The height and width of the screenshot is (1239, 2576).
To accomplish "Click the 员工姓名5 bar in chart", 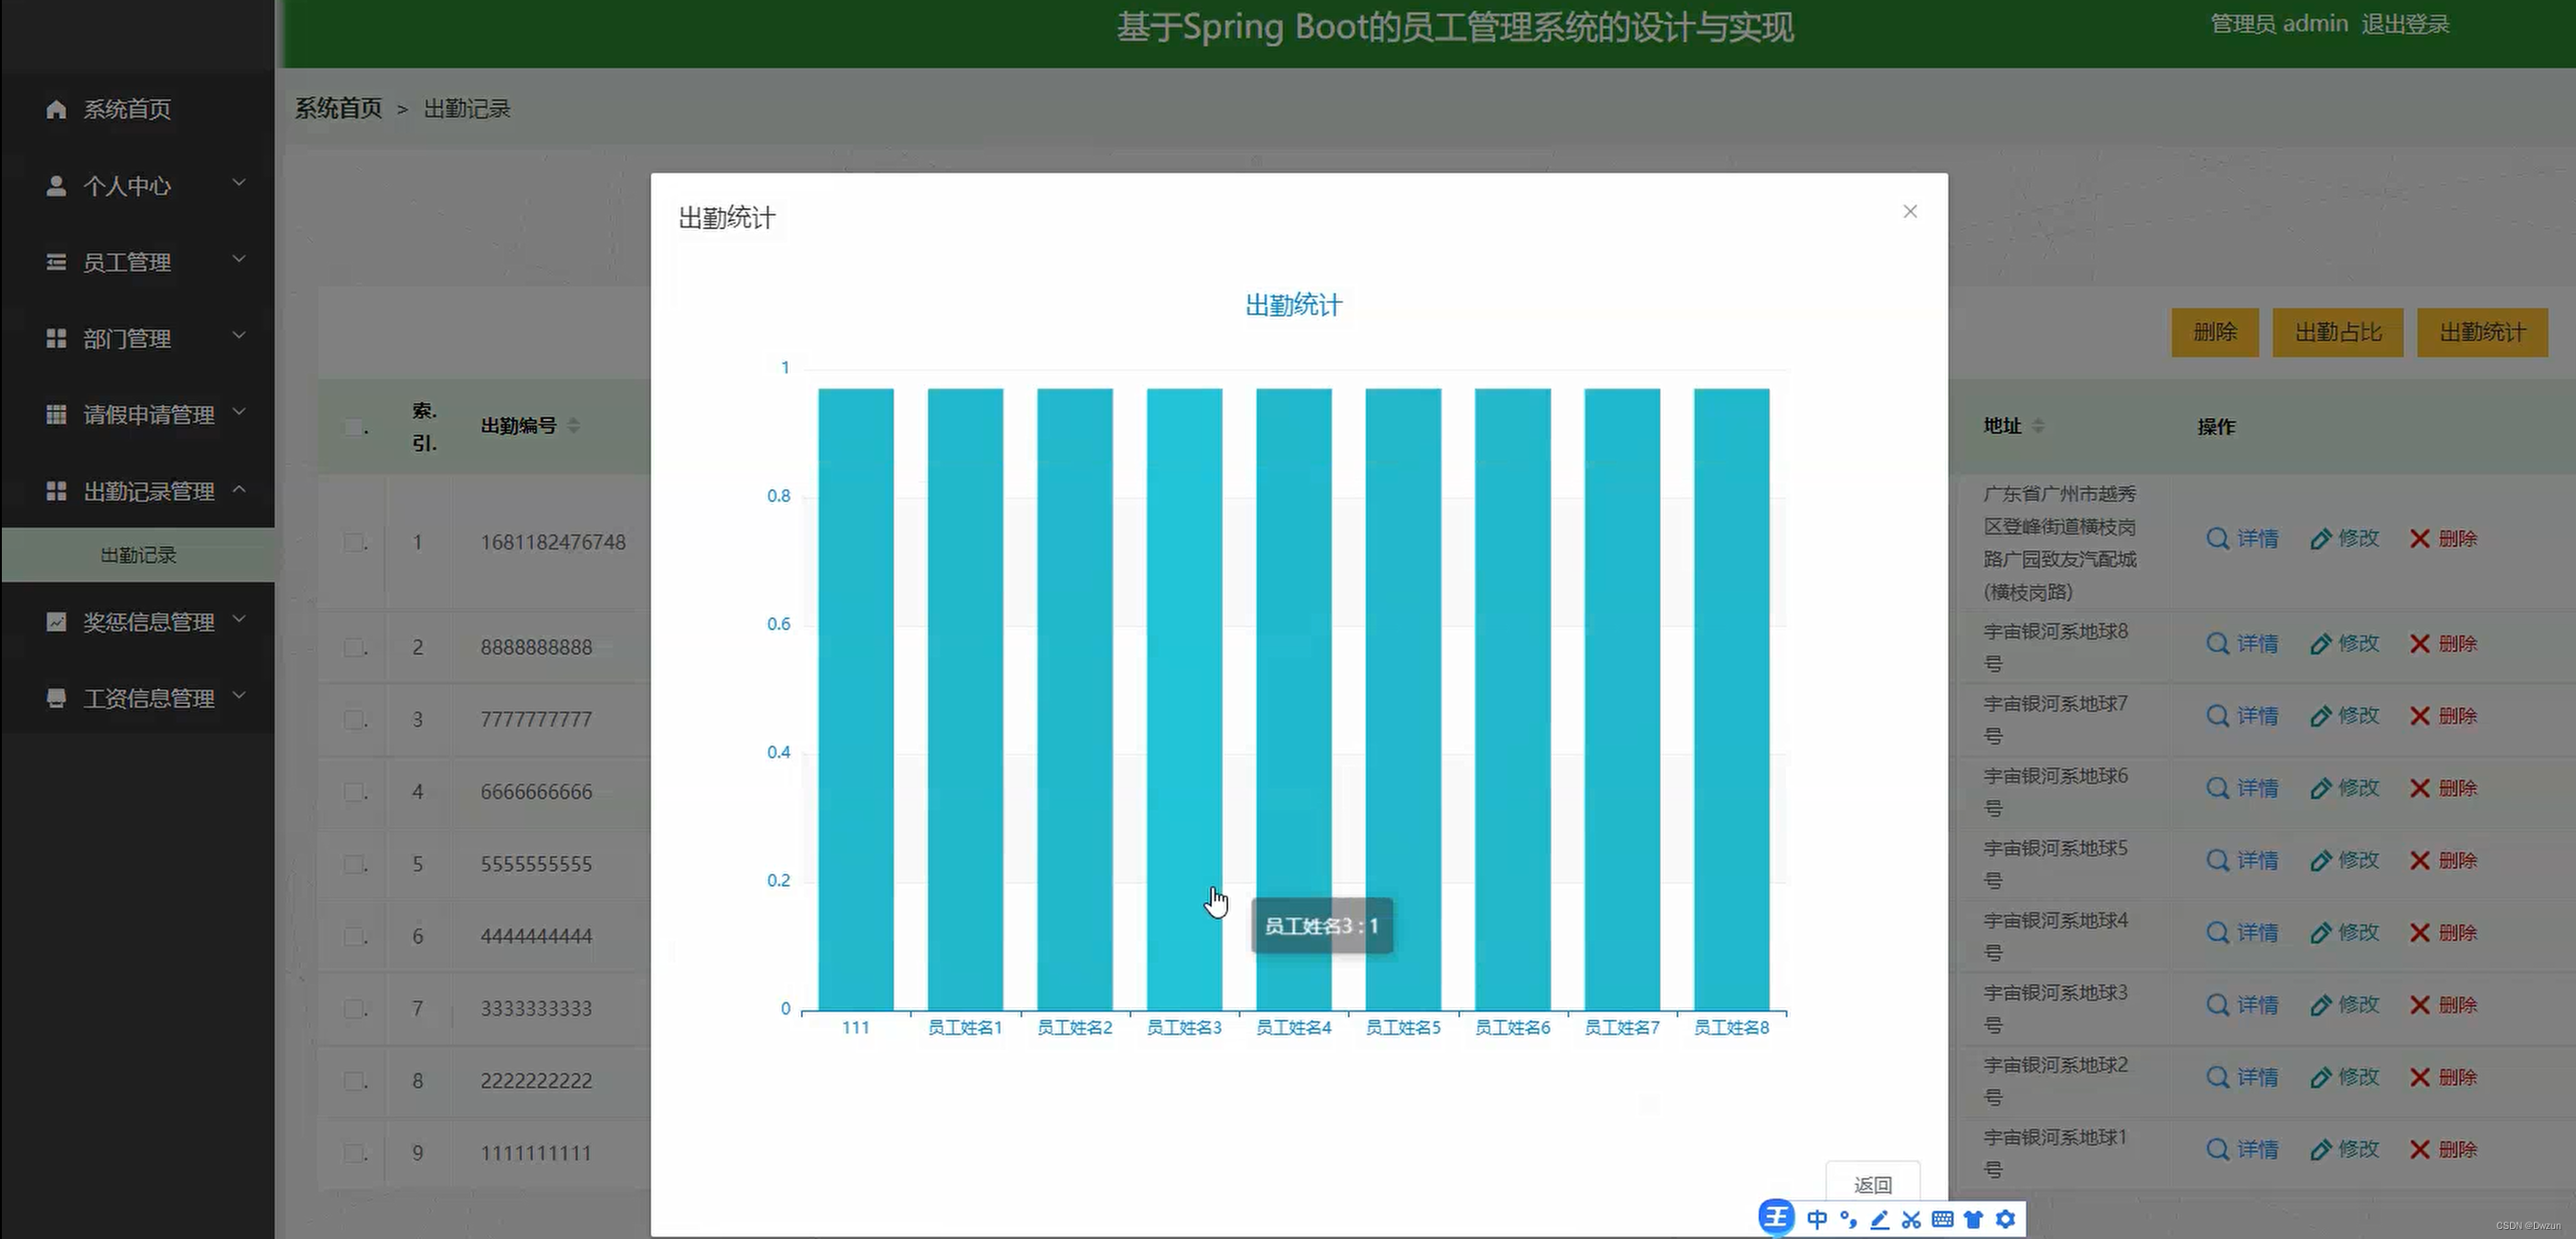I will (x=1403, y=699).
